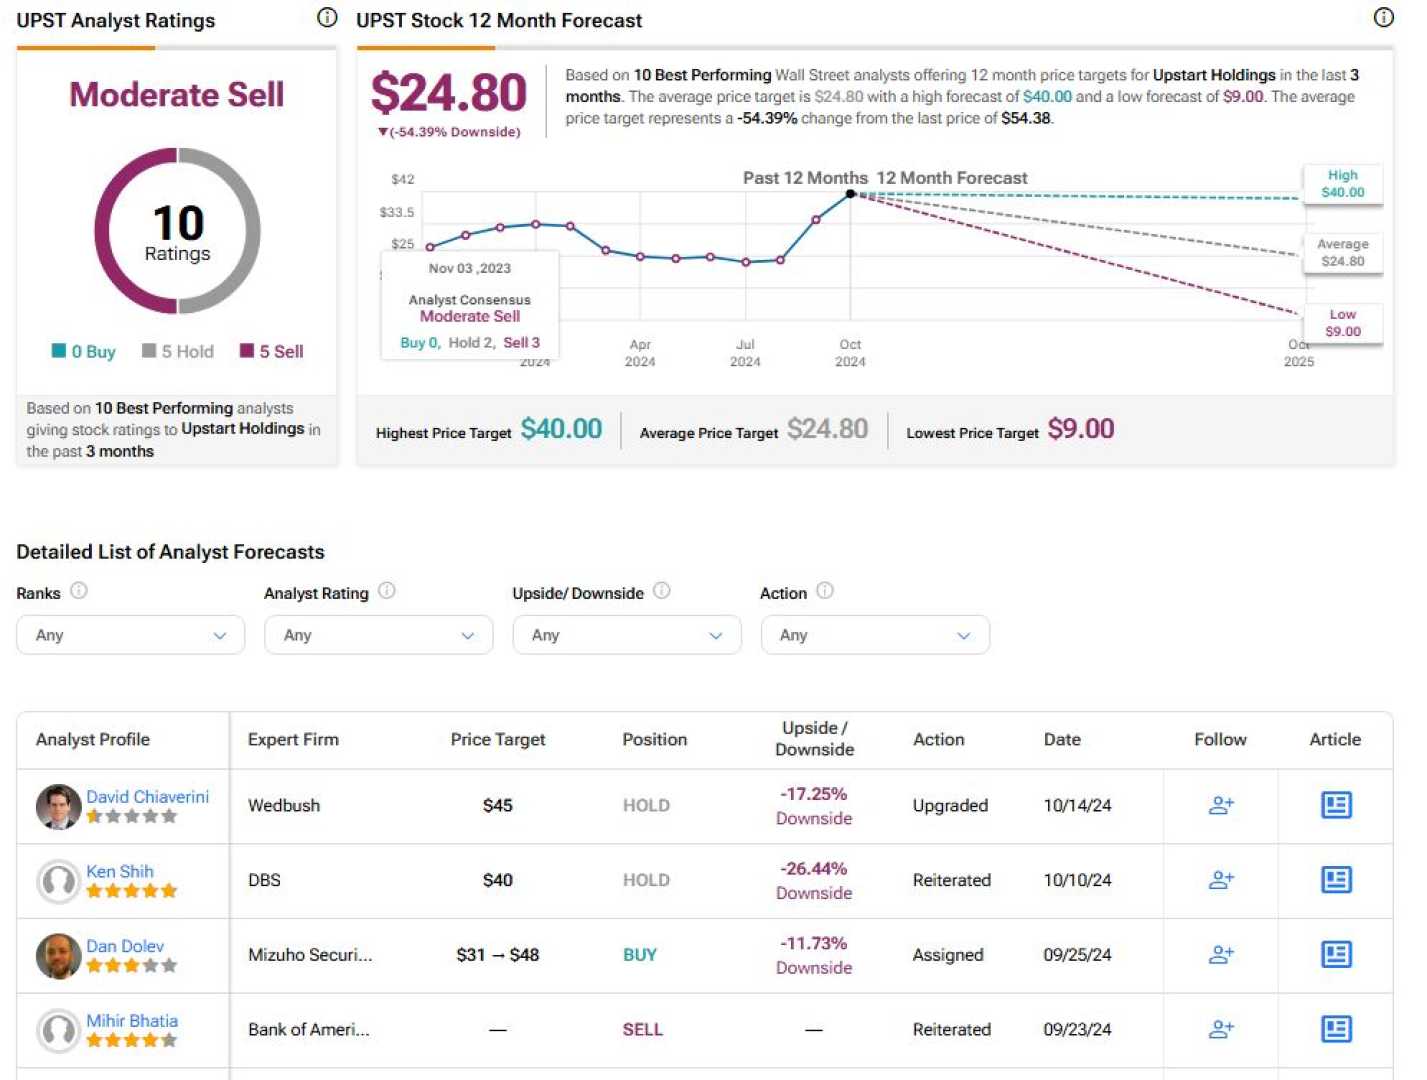Click the Upside/Downside filter info icon
Image resolution: width=1427 pixels, height=1080 pixels.
[662, 591]
